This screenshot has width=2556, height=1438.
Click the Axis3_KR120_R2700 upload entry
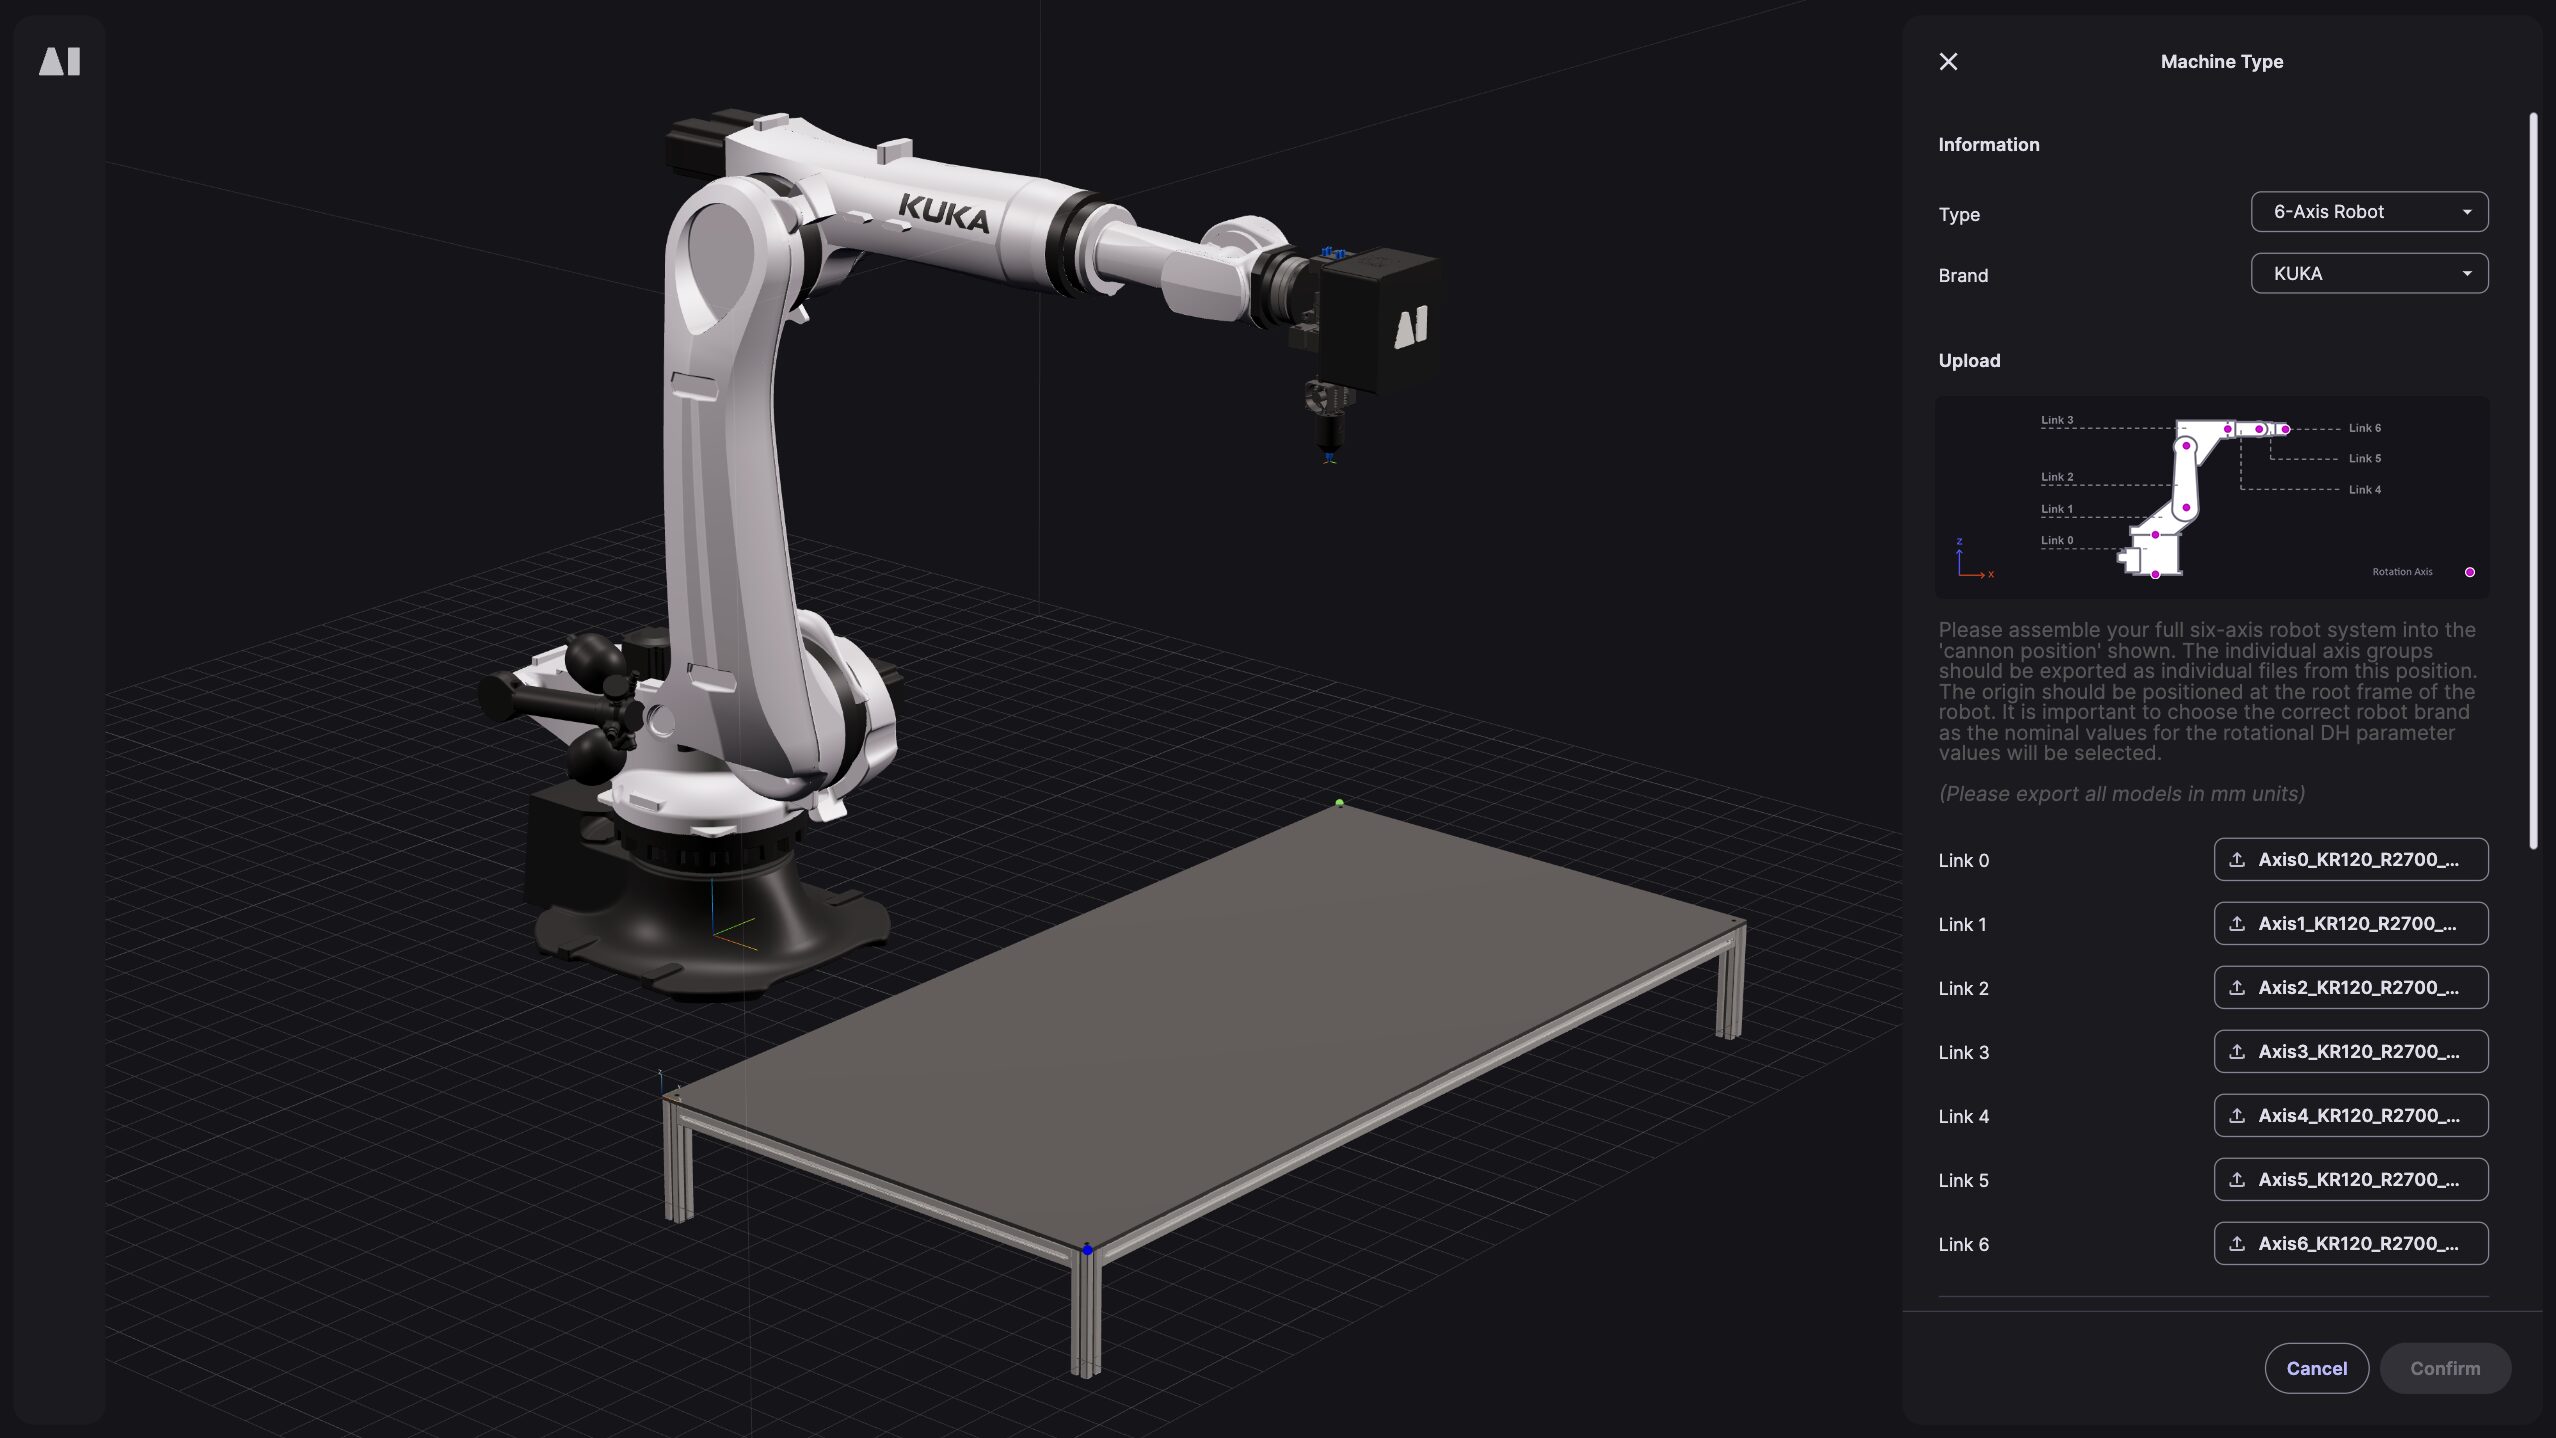(2350, 1051)
